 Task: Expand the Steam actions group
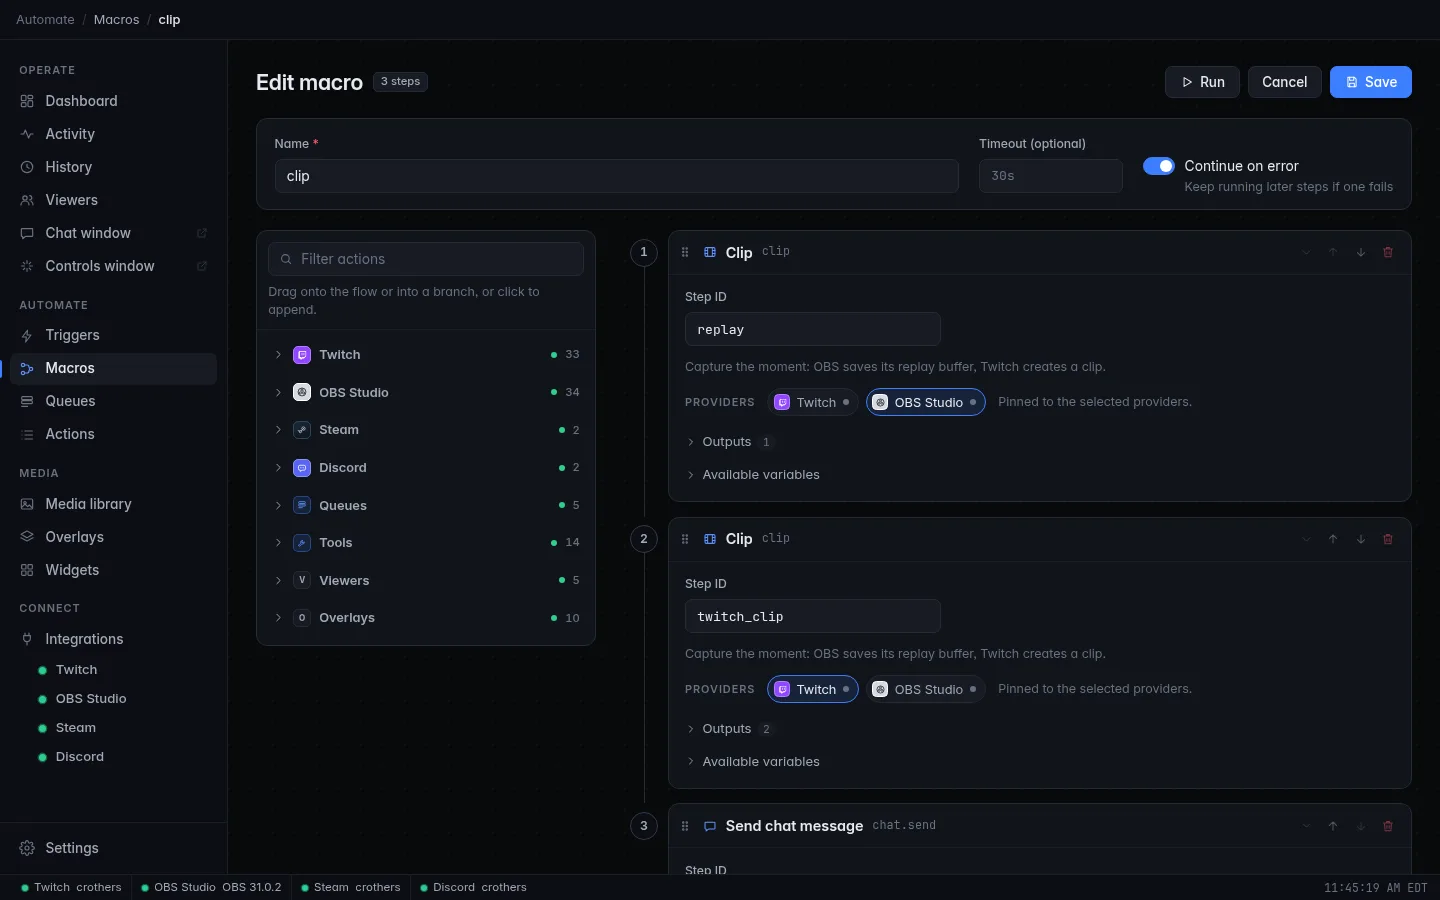pos(426,430)
